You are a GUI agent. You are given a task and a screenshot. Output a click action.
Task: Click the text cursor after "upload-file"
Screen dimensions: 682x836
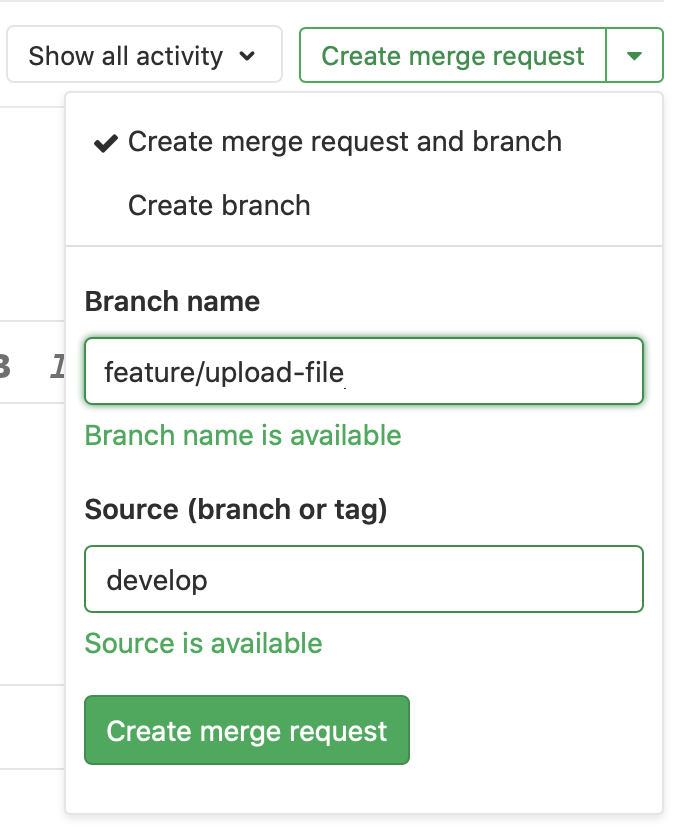346,374
